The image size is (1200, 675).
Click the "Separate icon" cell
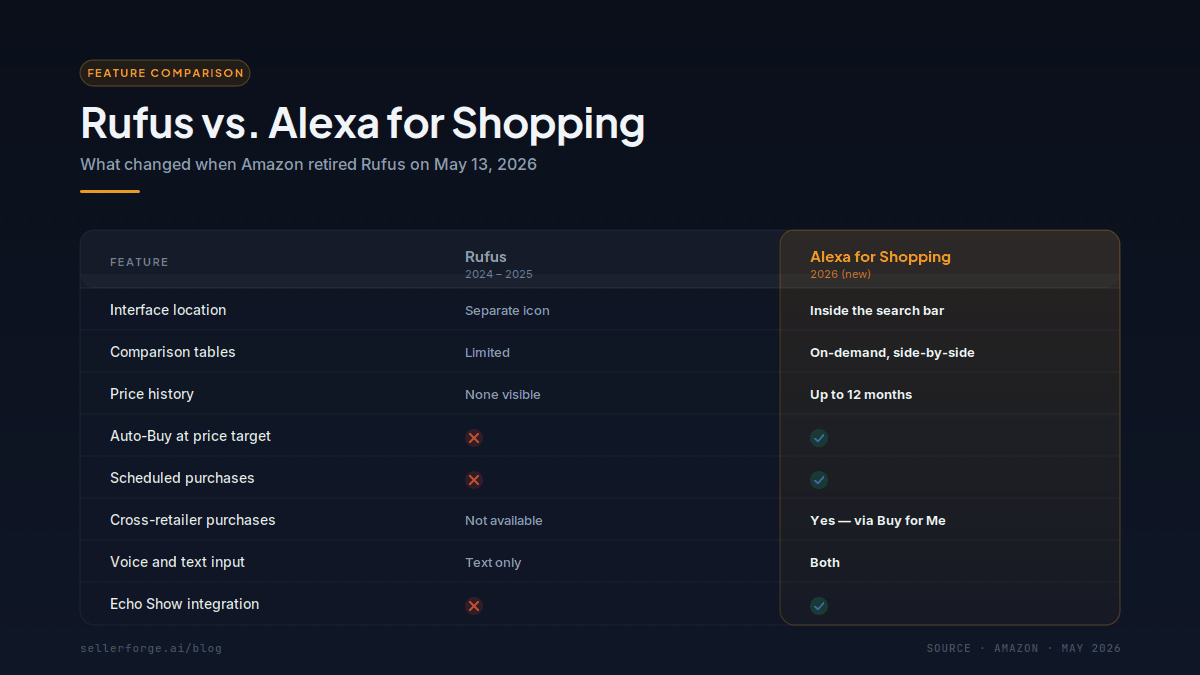click(x=507, y=311)
